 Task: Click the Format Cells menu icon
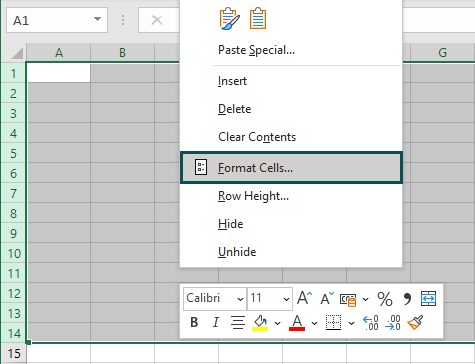tap(201, 167)
